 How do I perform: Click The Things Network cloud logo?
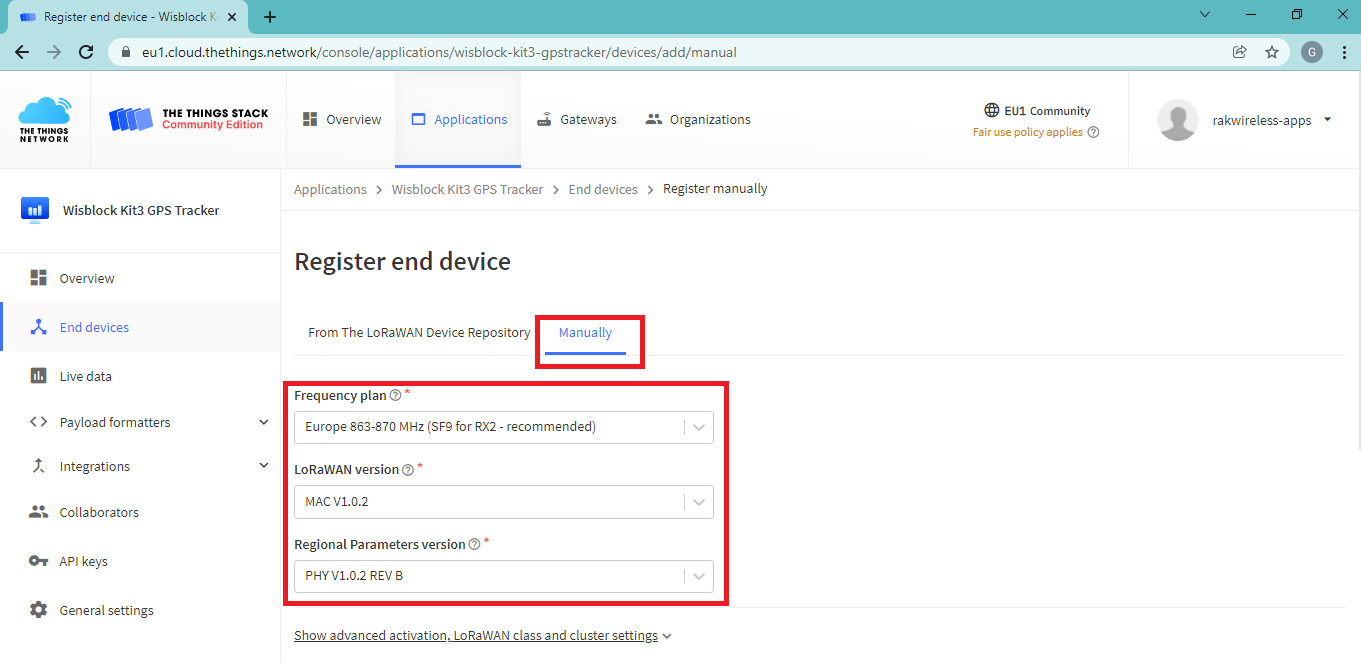tap(45, 119)
